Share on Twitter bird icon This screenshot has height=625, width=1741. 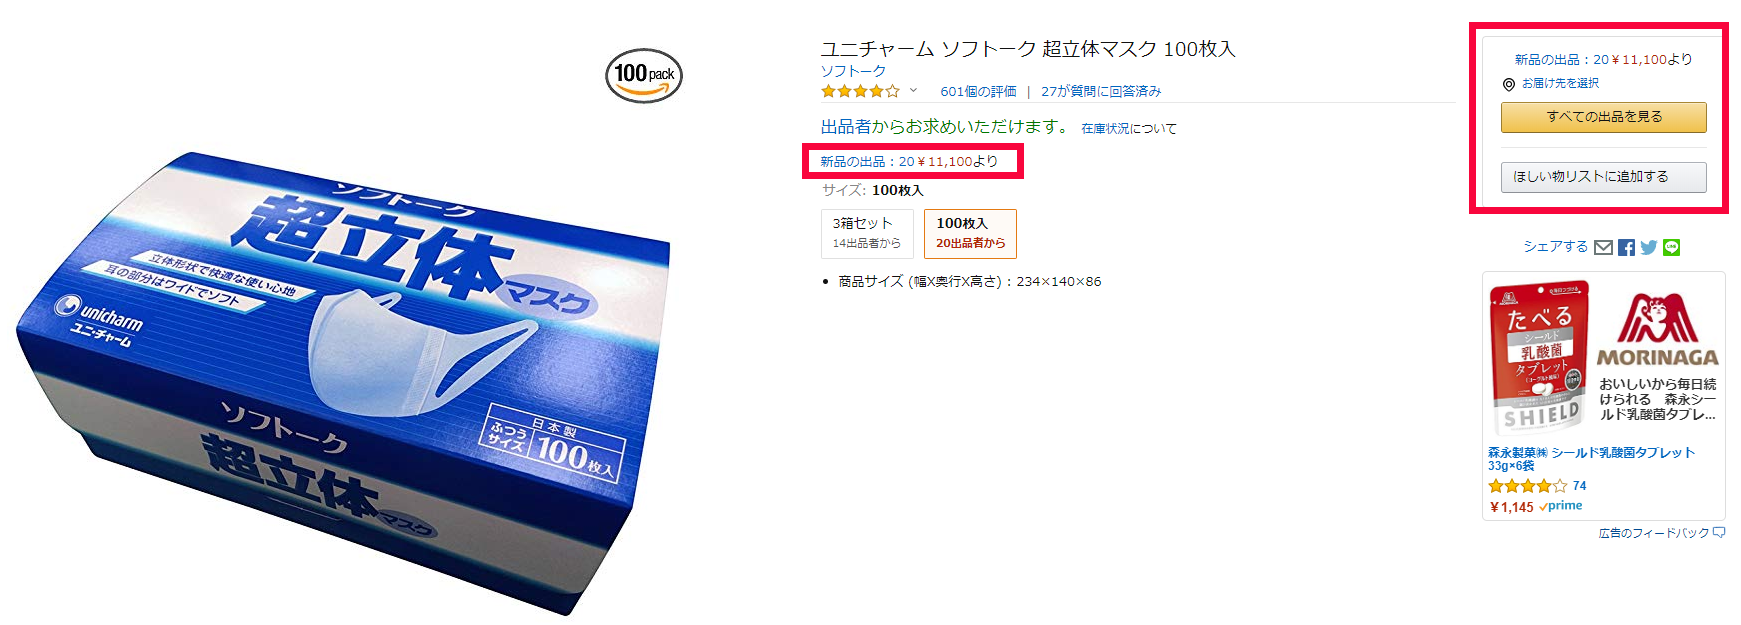coord(1649,247)
